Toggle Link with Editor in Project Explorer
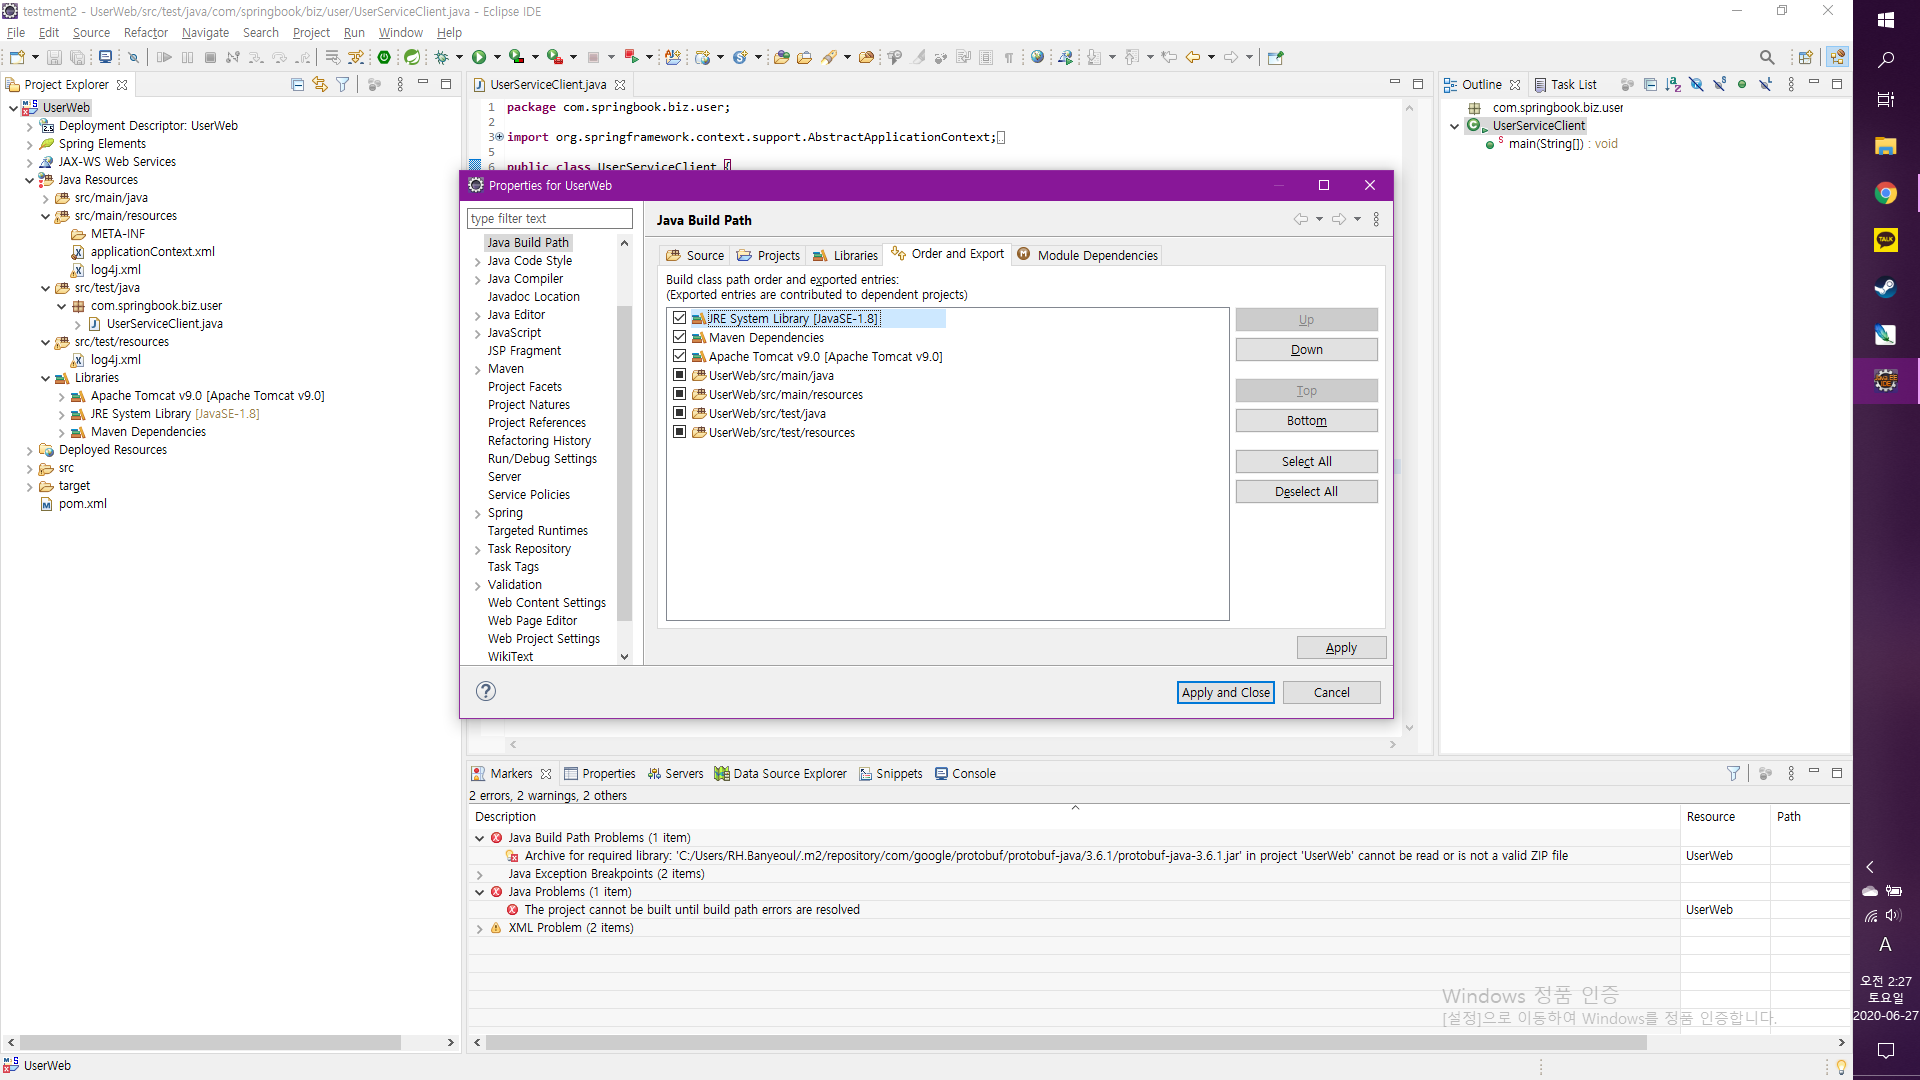The image size is (1920, 1080). (x=319, y=85)
